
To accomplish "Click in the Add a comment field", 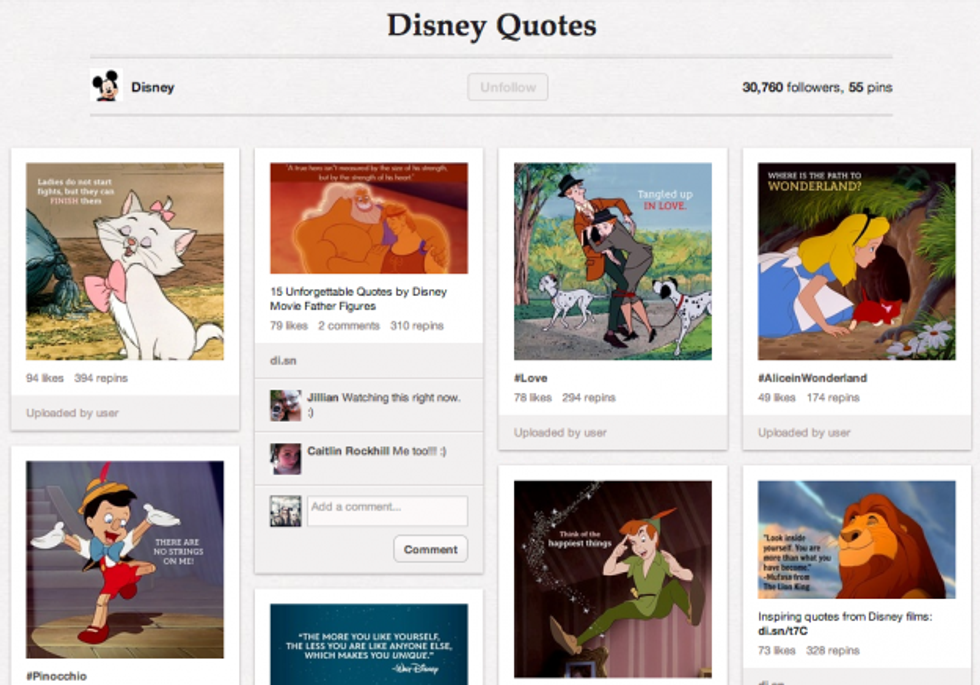I will [x=387, y=510].
